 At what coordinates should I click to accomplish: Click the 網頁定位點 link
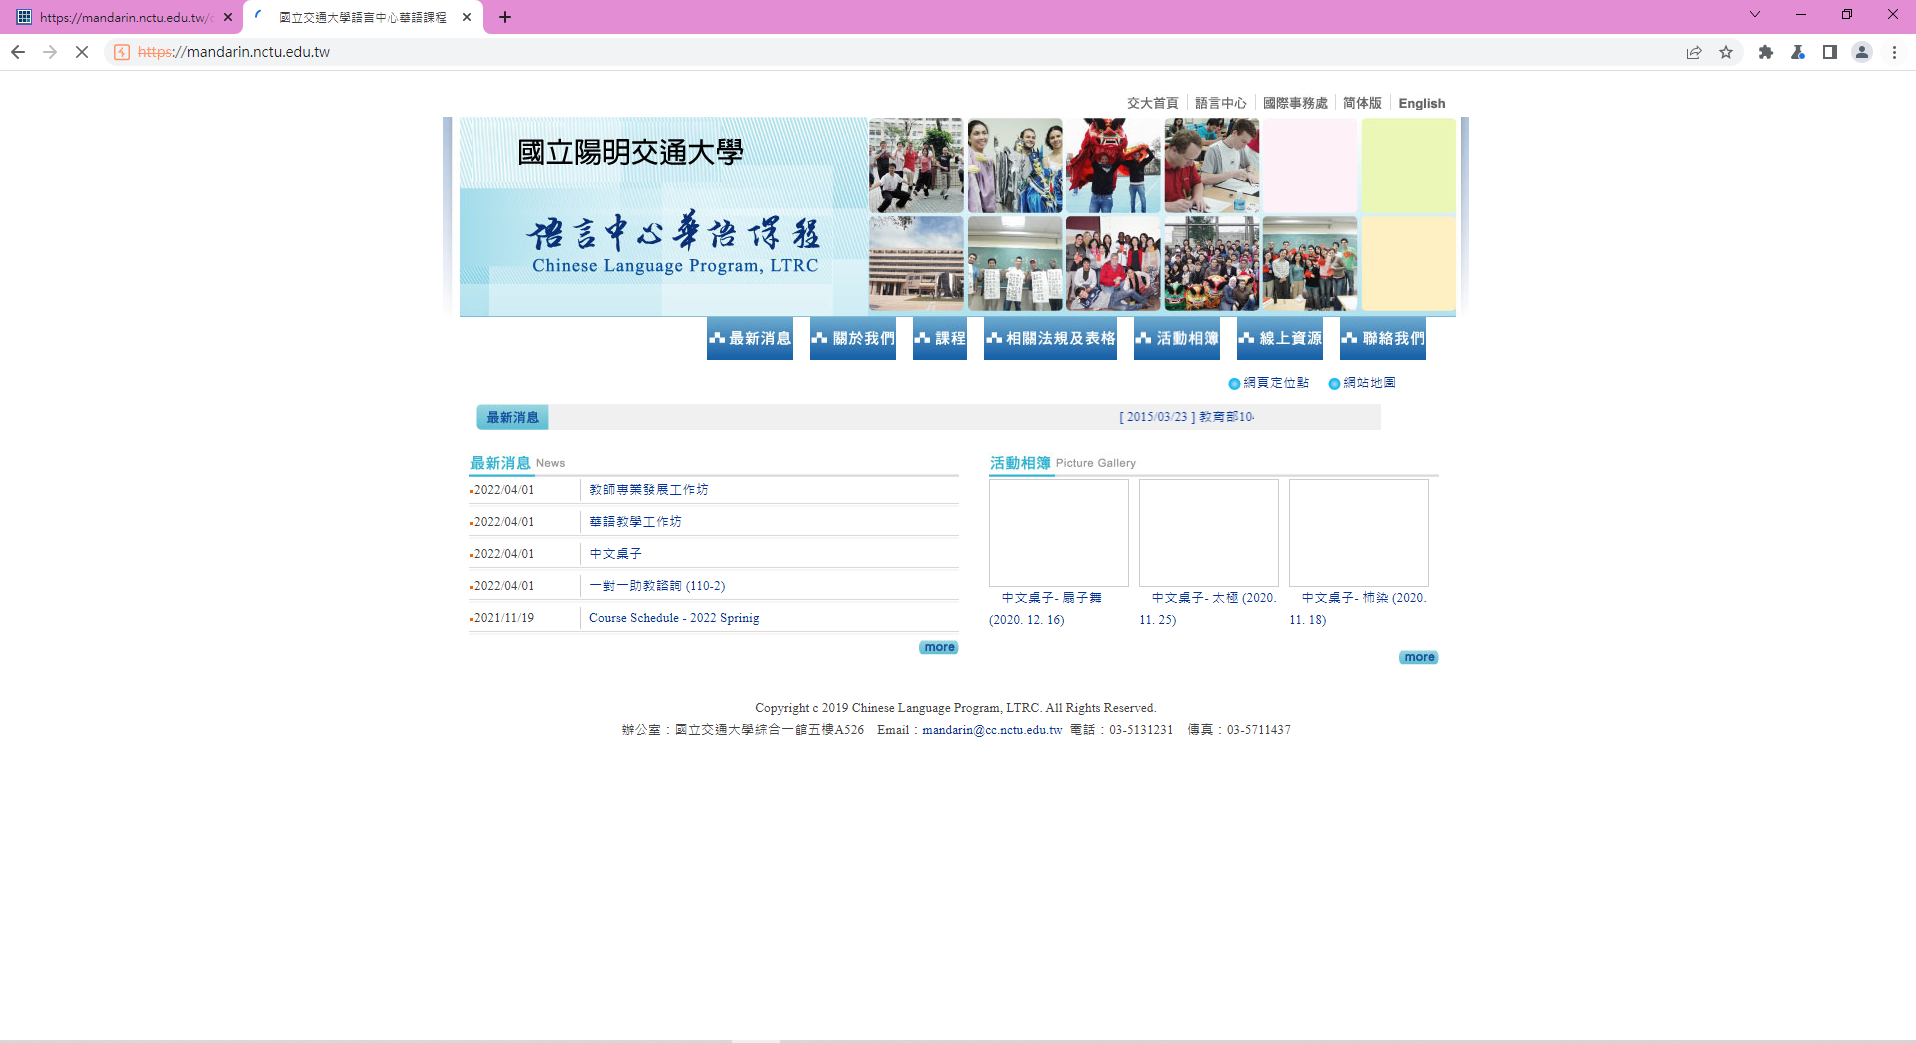[x=1269, y=383]
